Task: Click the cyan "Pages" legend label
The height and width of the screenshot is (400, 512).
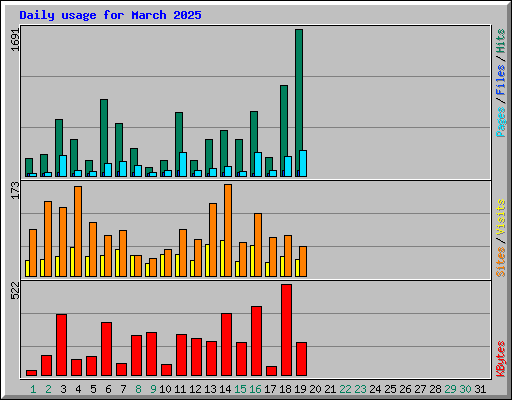Action: point(501,122)
